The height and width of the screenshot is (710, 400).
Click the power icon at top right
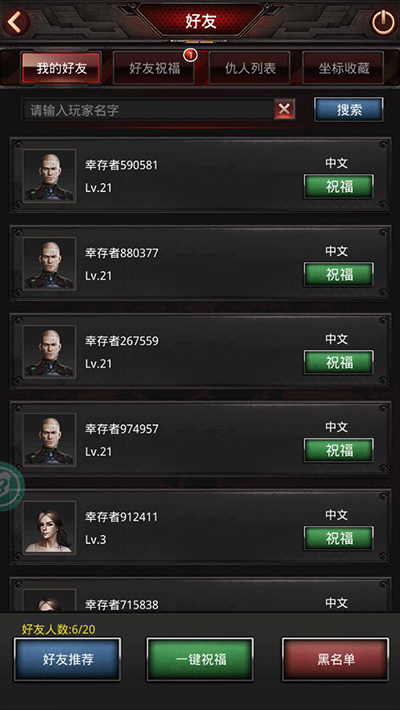pos(383,22)
